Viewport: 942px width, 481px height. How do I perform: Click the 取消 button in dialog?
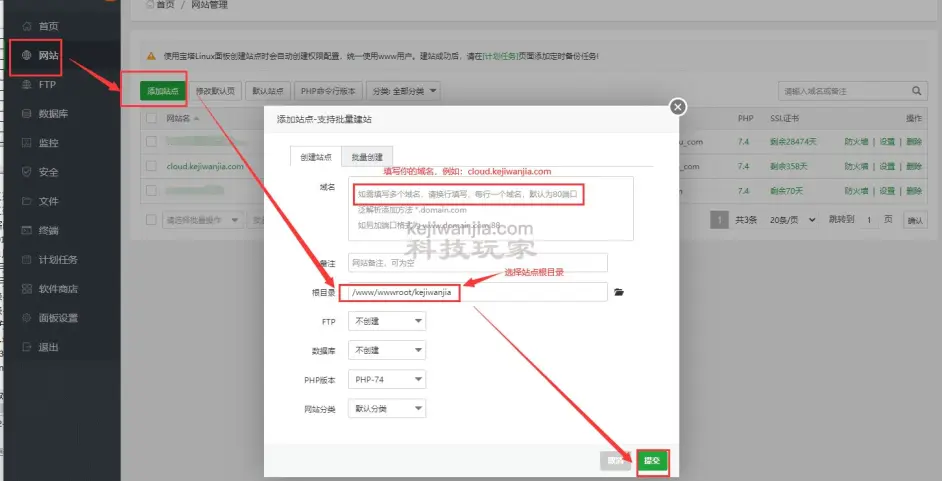[615, 461]
